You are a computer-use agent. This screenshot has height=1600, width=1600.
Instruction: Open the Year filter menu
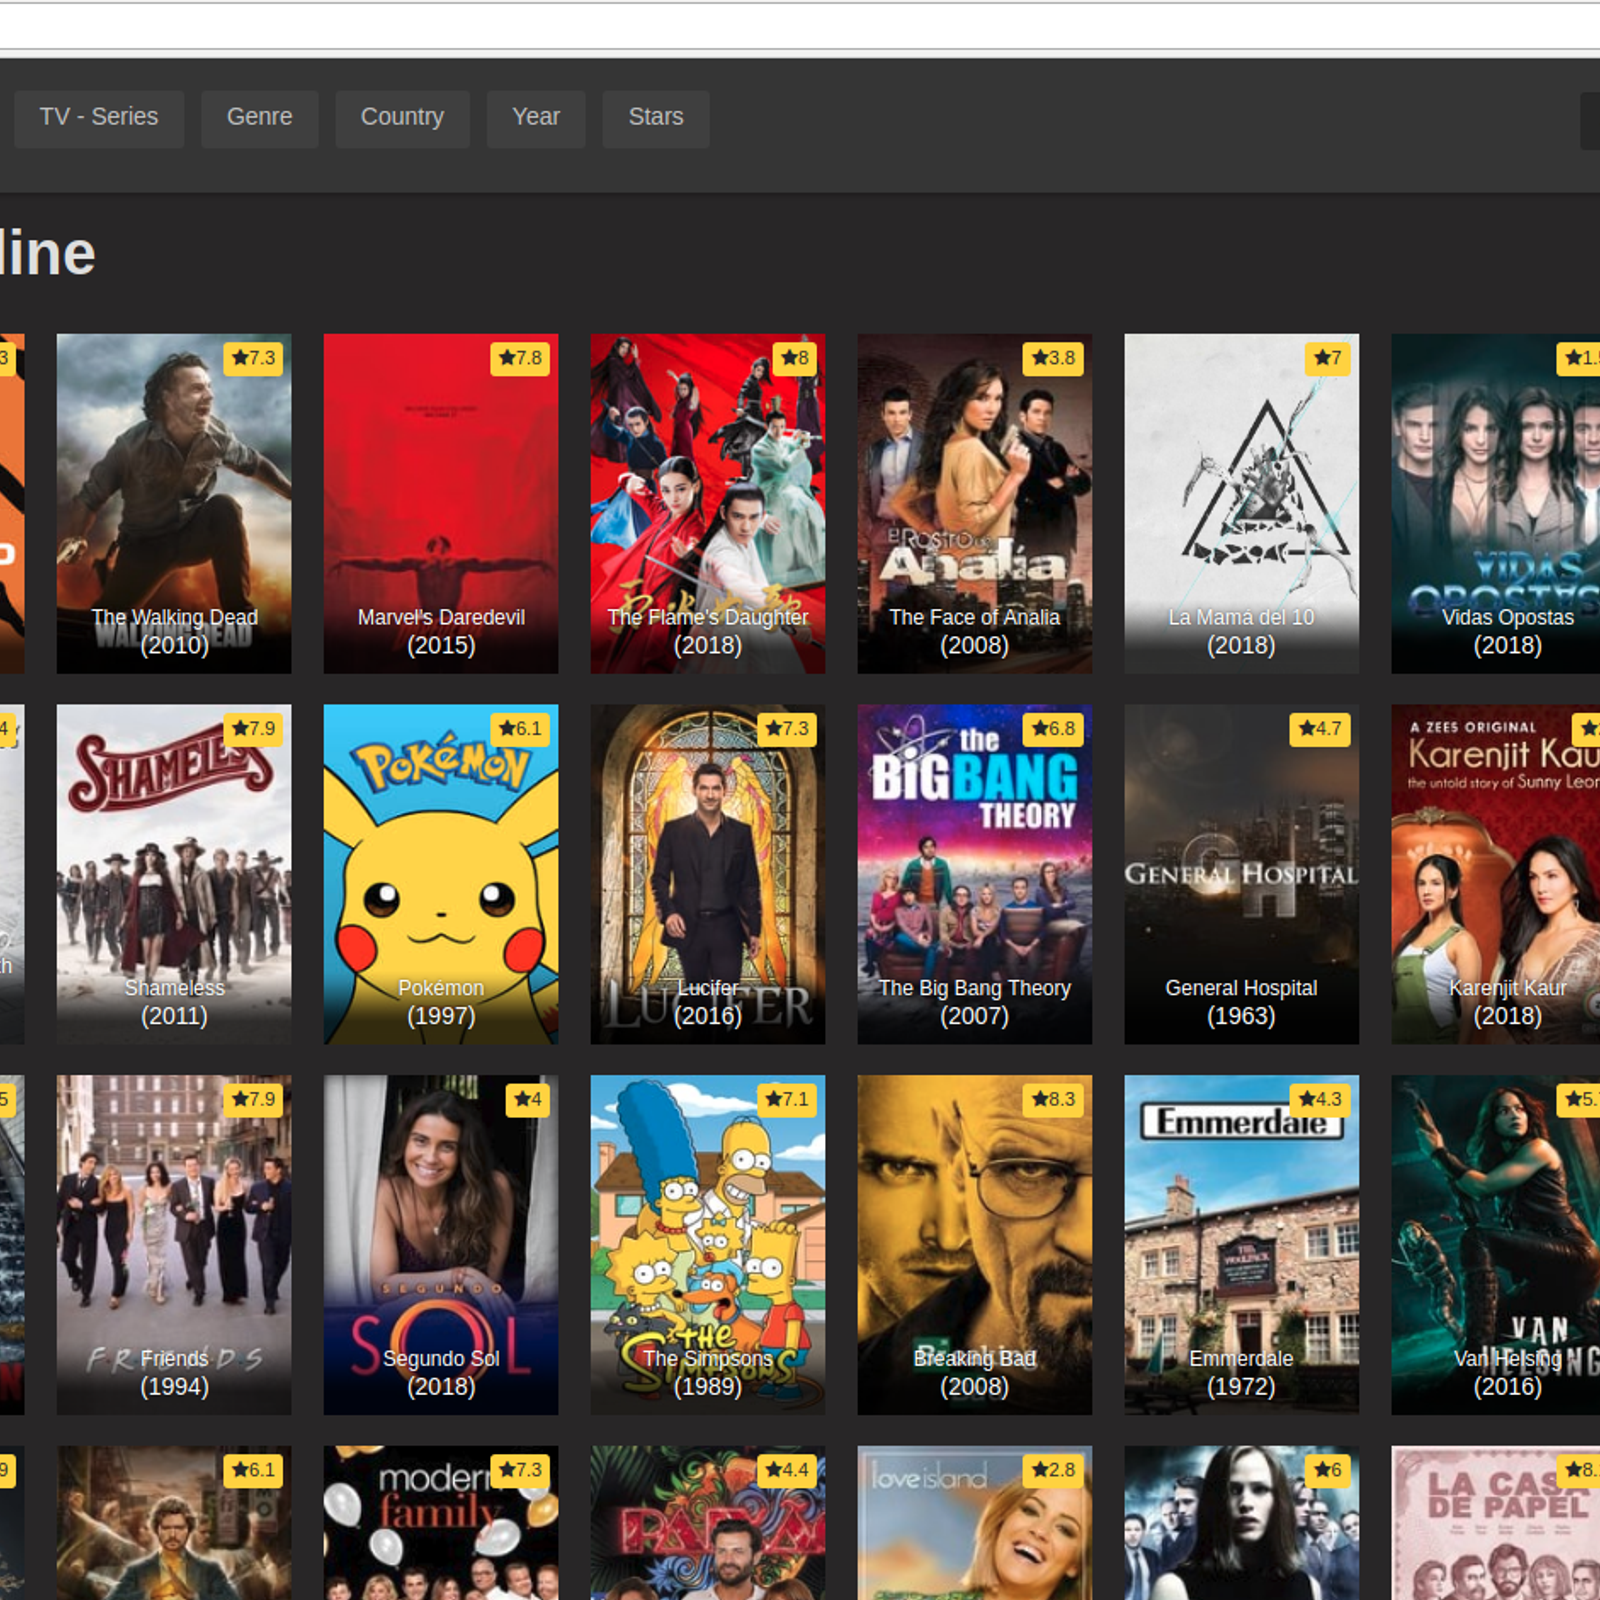coord(536,118)
